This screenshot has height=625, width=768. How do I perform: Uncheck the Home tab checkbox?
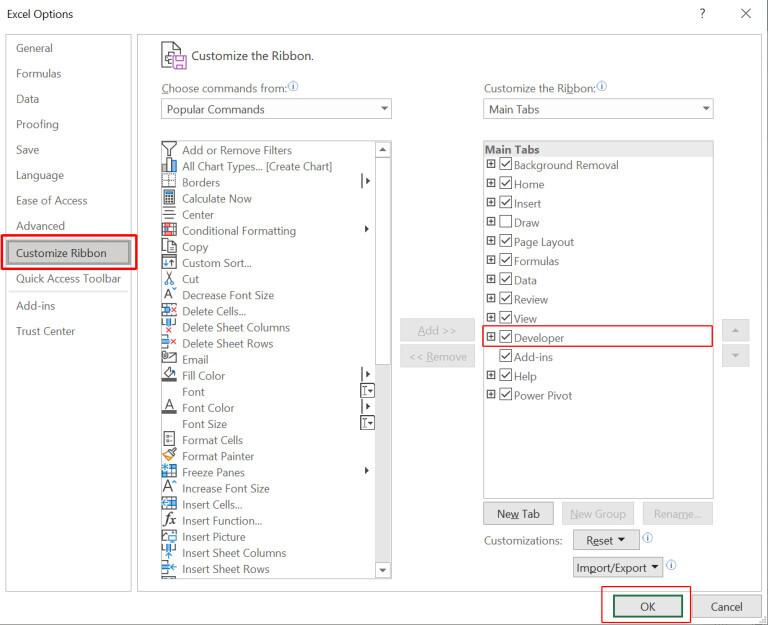(x=505, y=183)
